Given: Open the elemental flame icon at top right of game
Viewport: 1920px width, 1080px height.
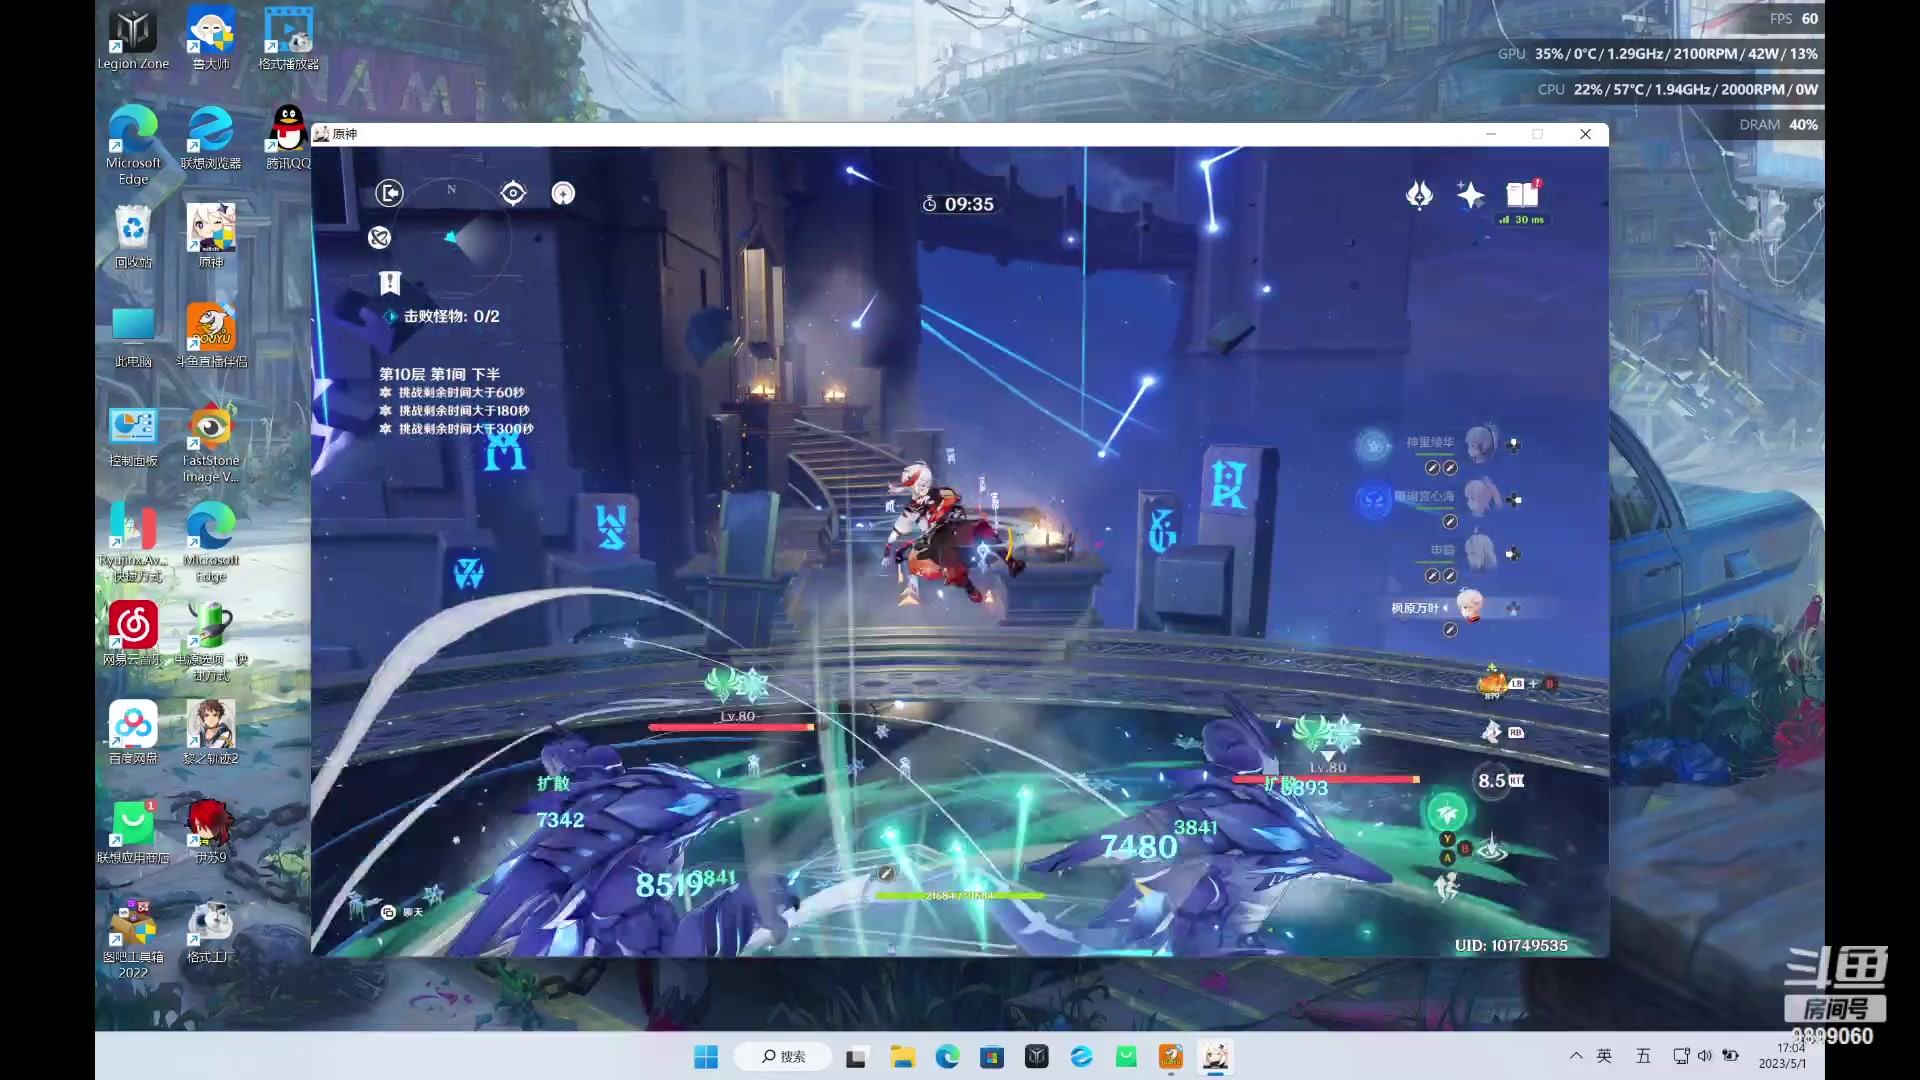Looking at the screenshot, I should tap(1419, 194).
